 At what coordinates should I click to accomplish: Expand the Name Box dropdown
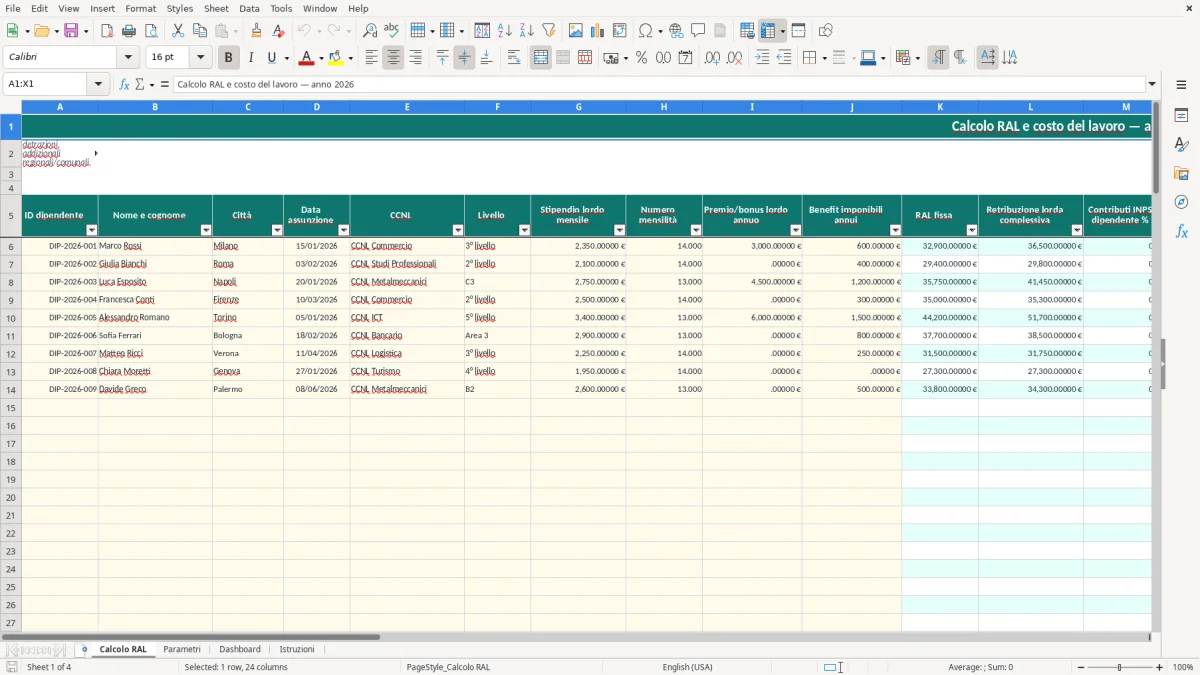99,84
